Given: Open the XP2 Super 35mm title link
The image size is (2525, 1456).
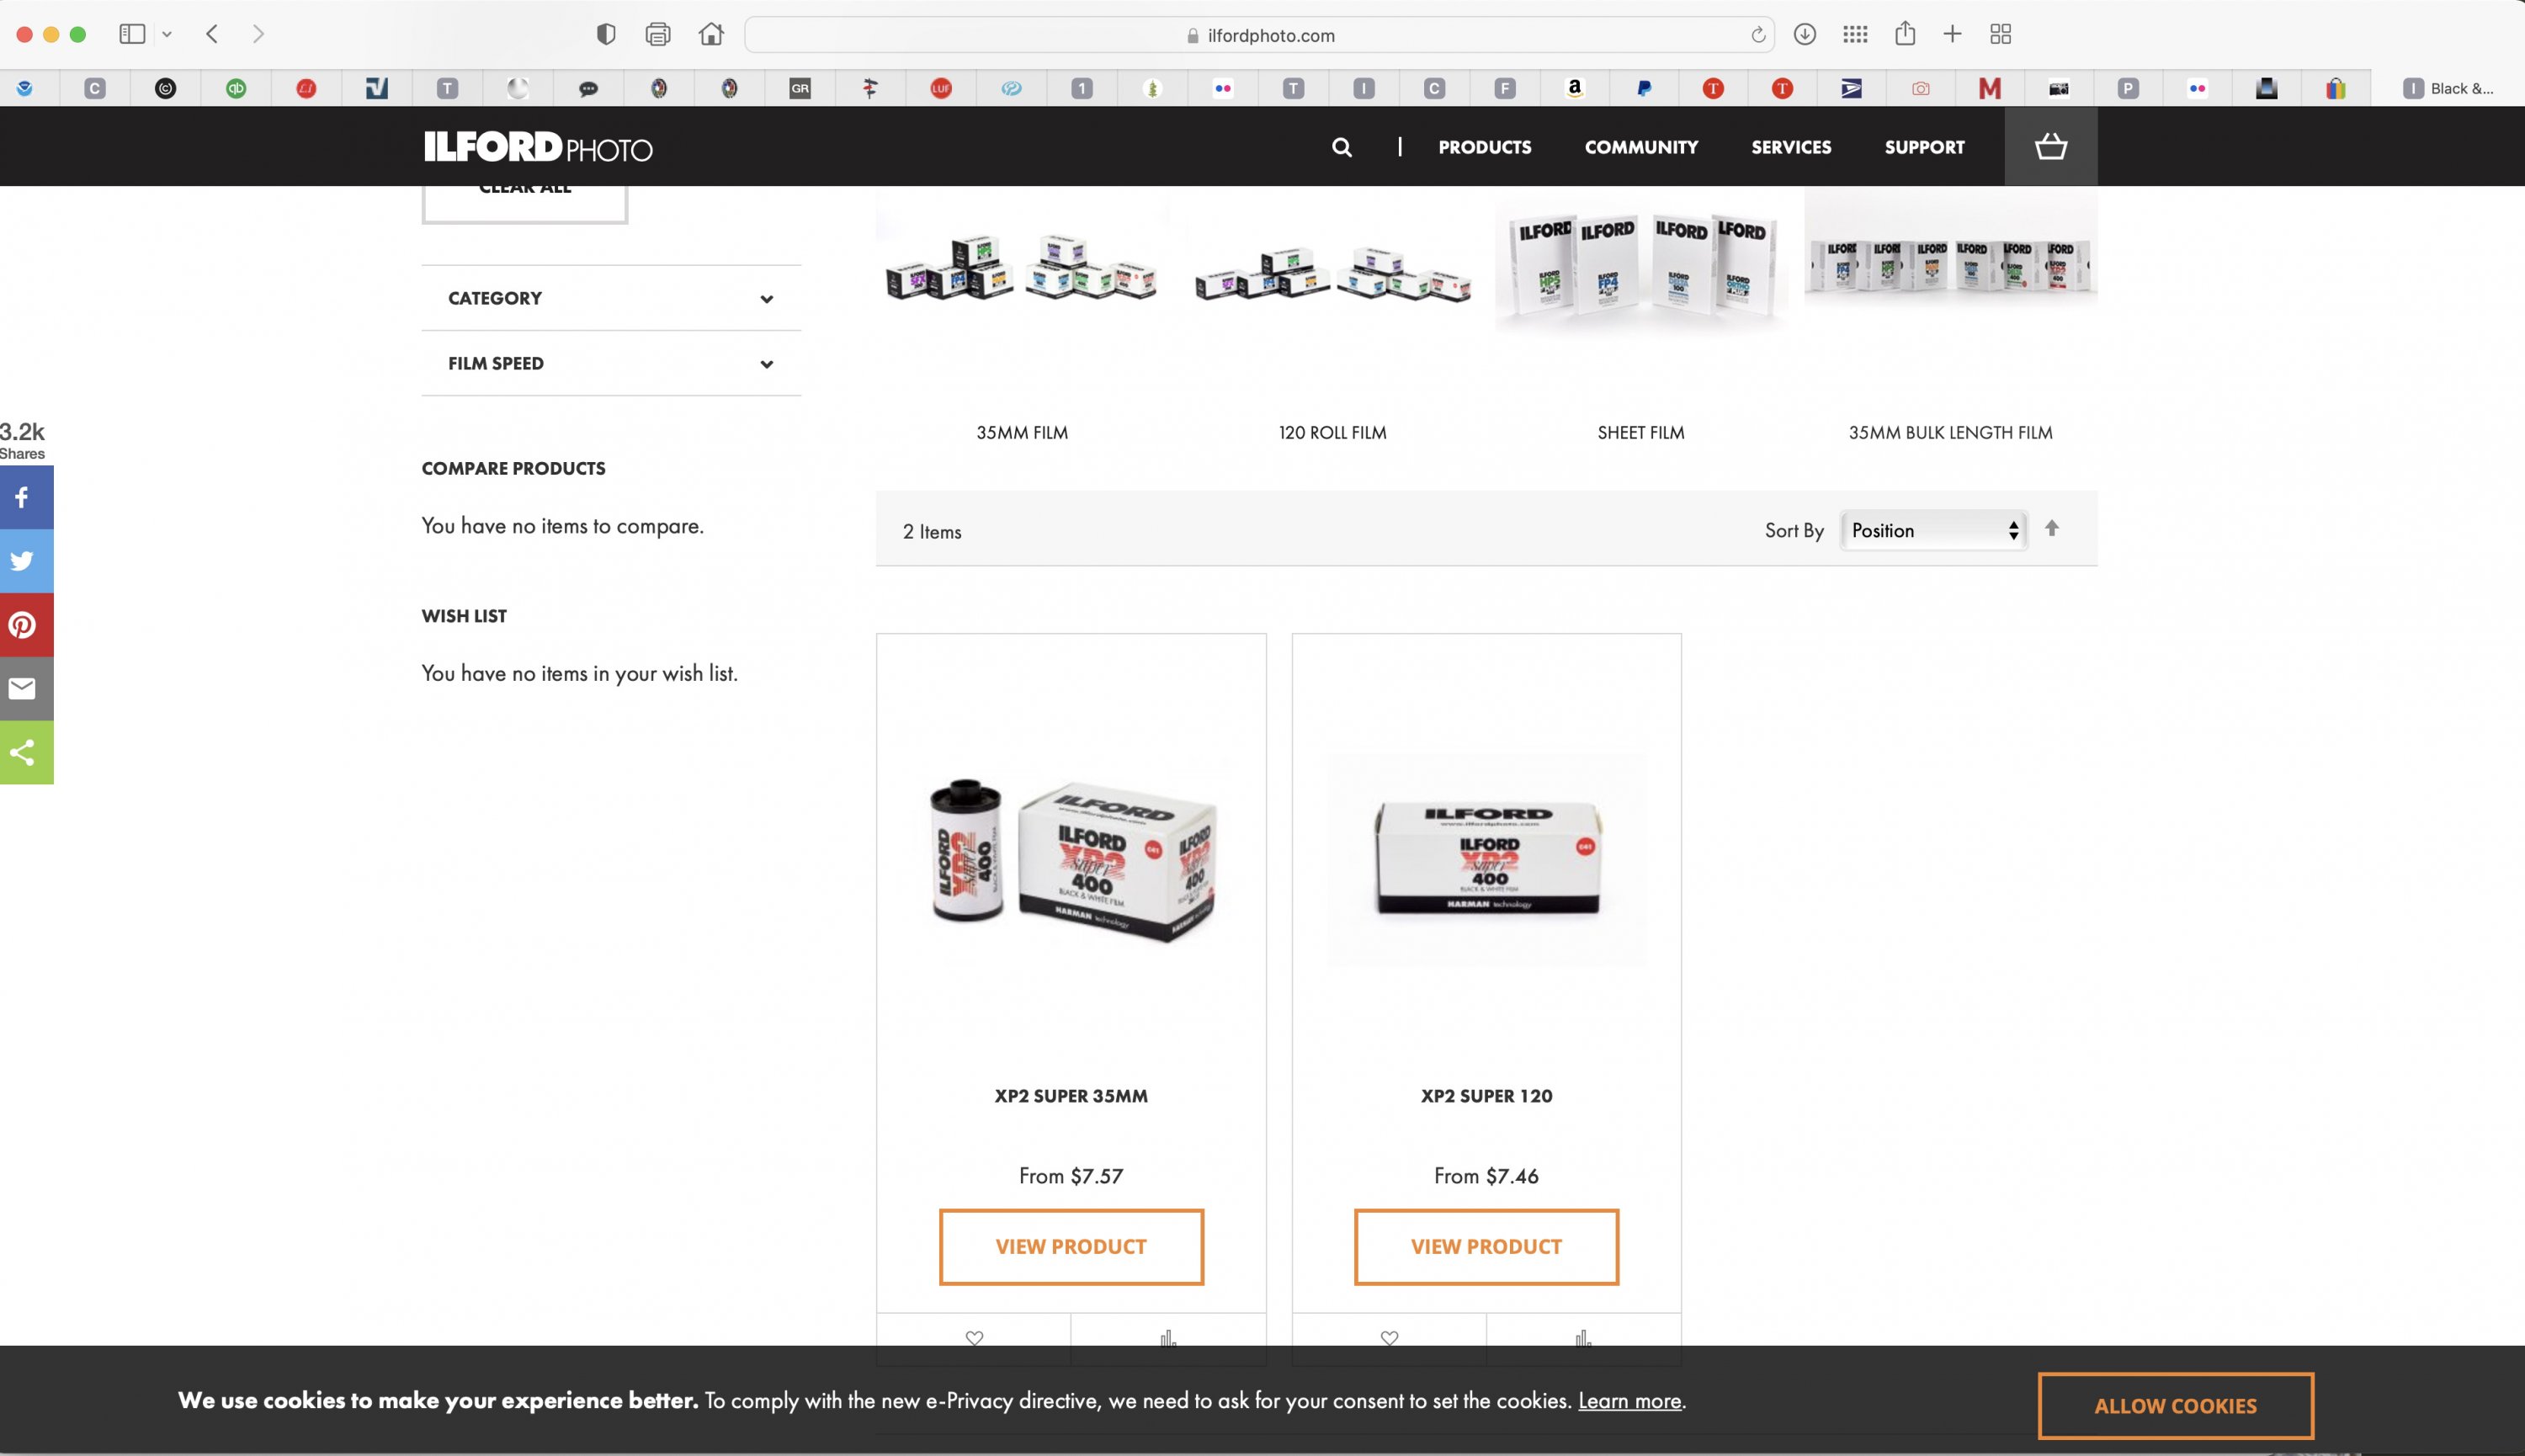Looking at the screenshot, I should 1071,1095.
